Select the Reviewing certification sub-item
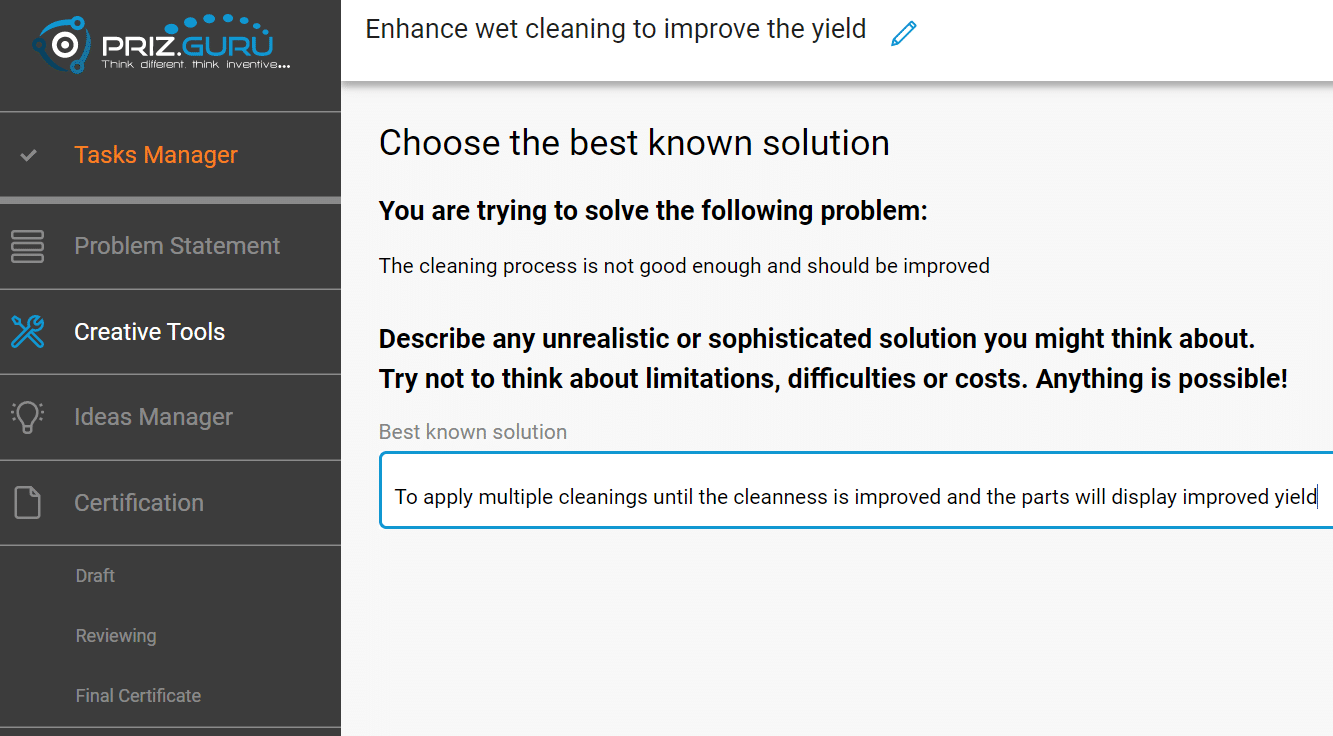The height and width of the screenshot is (736, 1333). point(116,636)
